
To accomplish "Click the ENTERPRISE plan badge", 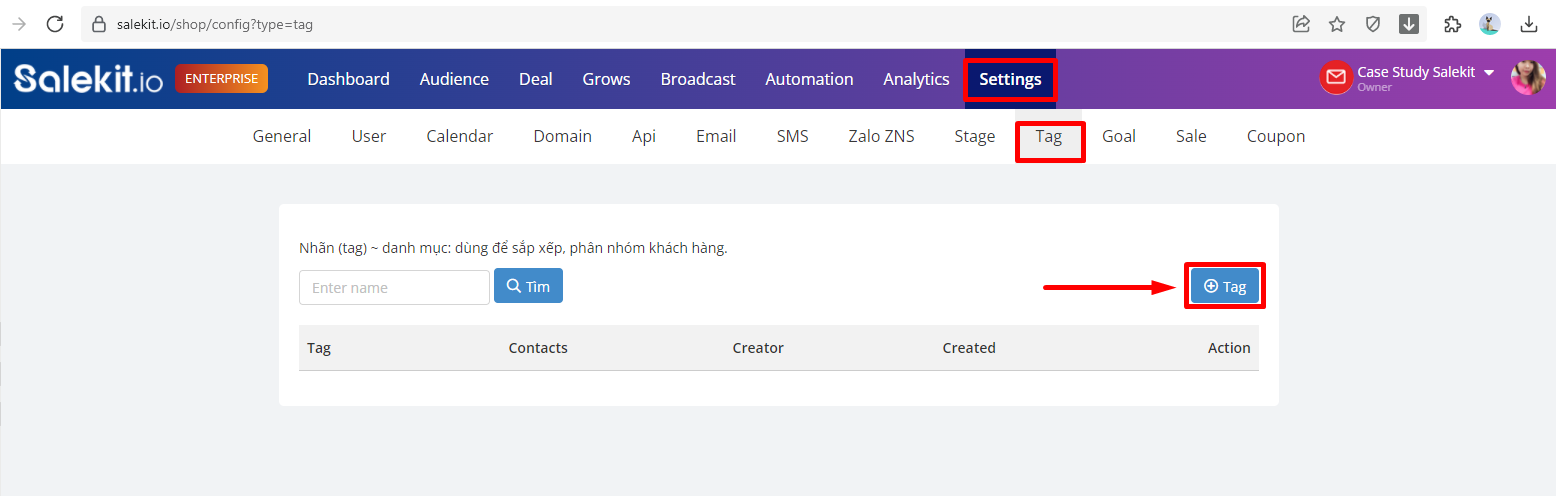I will pyautogui.click(x=222, y=79).
